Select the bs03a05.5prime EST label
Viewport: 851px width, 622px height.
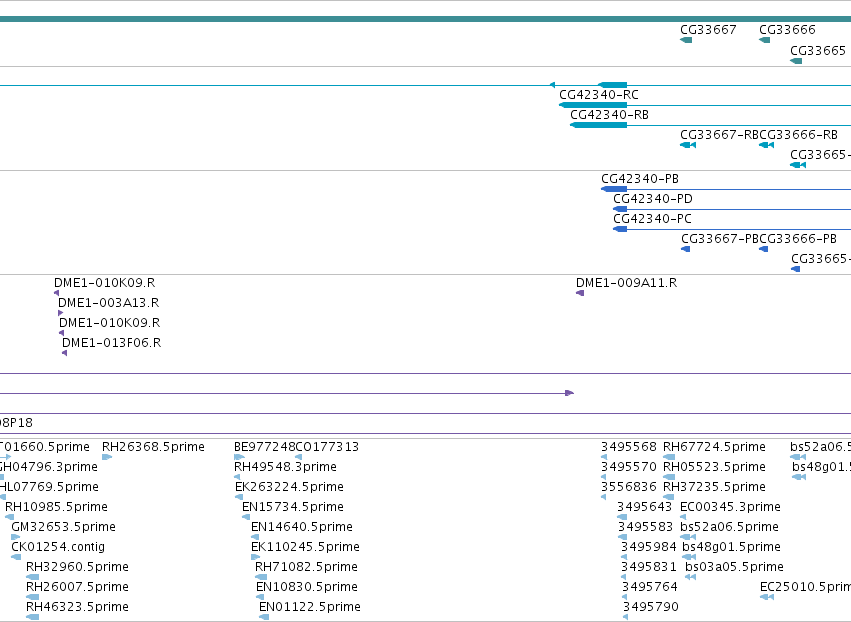pyautogui.click(x=734, y=567)
